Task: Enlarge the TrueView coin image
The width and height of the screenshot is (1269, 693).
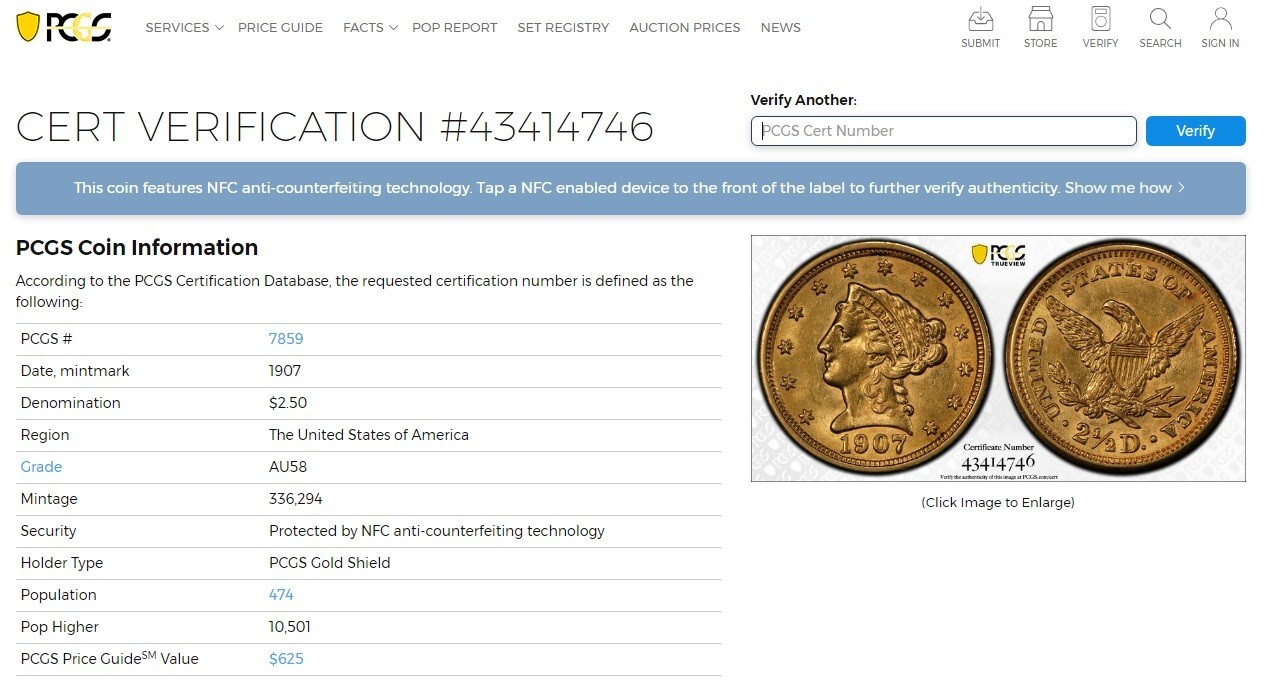Action: (998, 358)
